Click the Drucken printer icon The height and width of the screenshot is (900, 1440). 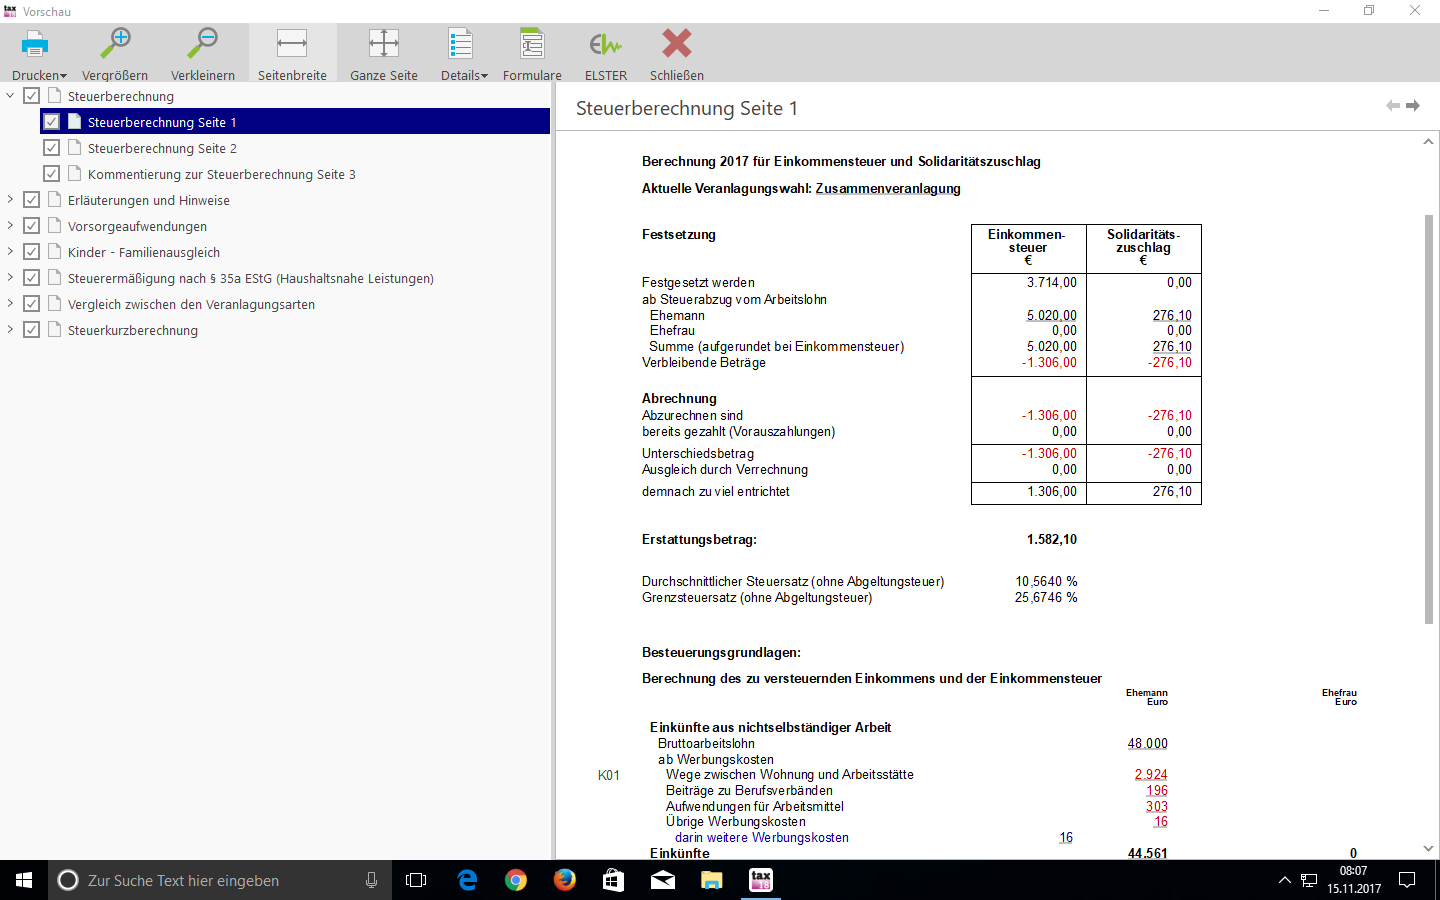pyautogui.click(x=35, y=44)
